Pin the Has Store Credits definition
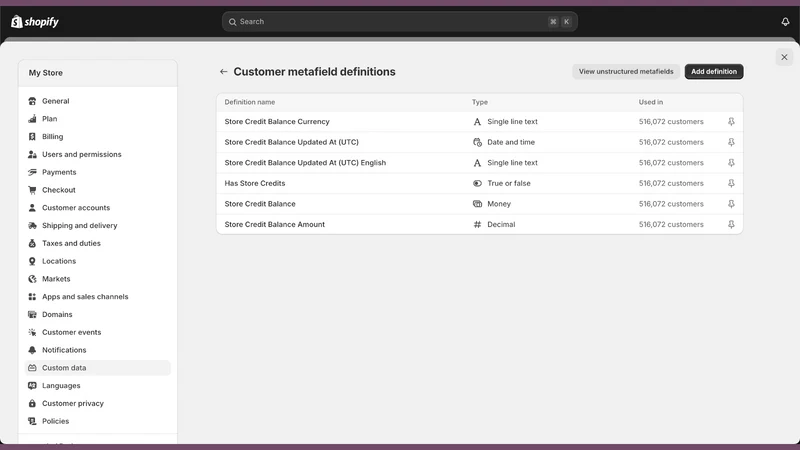This screenshot has height=450, width=800. (731, 183)
